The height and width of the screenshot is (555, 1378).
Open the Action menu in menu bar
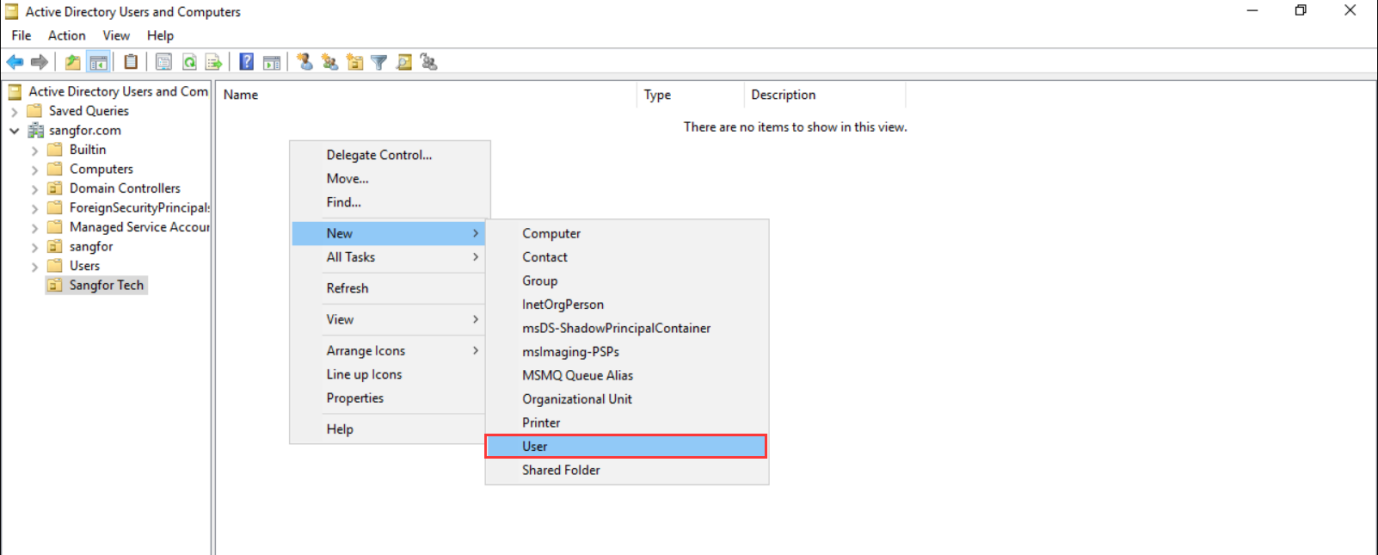pos(67,36)
